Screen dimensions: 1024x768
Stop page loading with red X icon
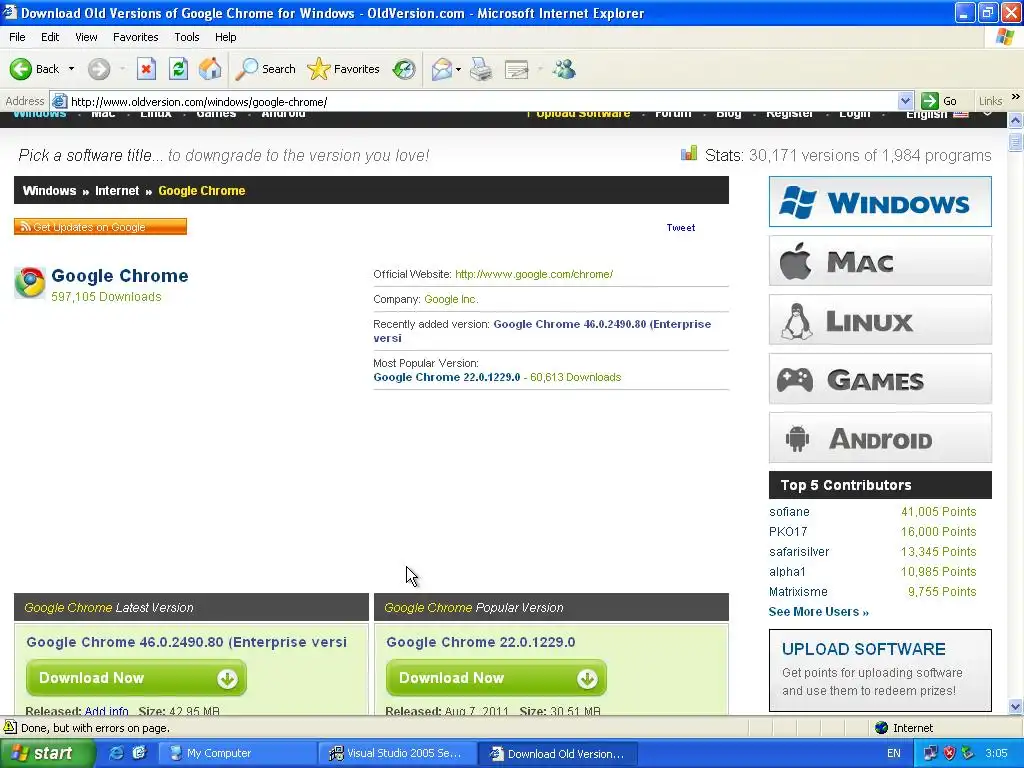[x=146, y=69]
